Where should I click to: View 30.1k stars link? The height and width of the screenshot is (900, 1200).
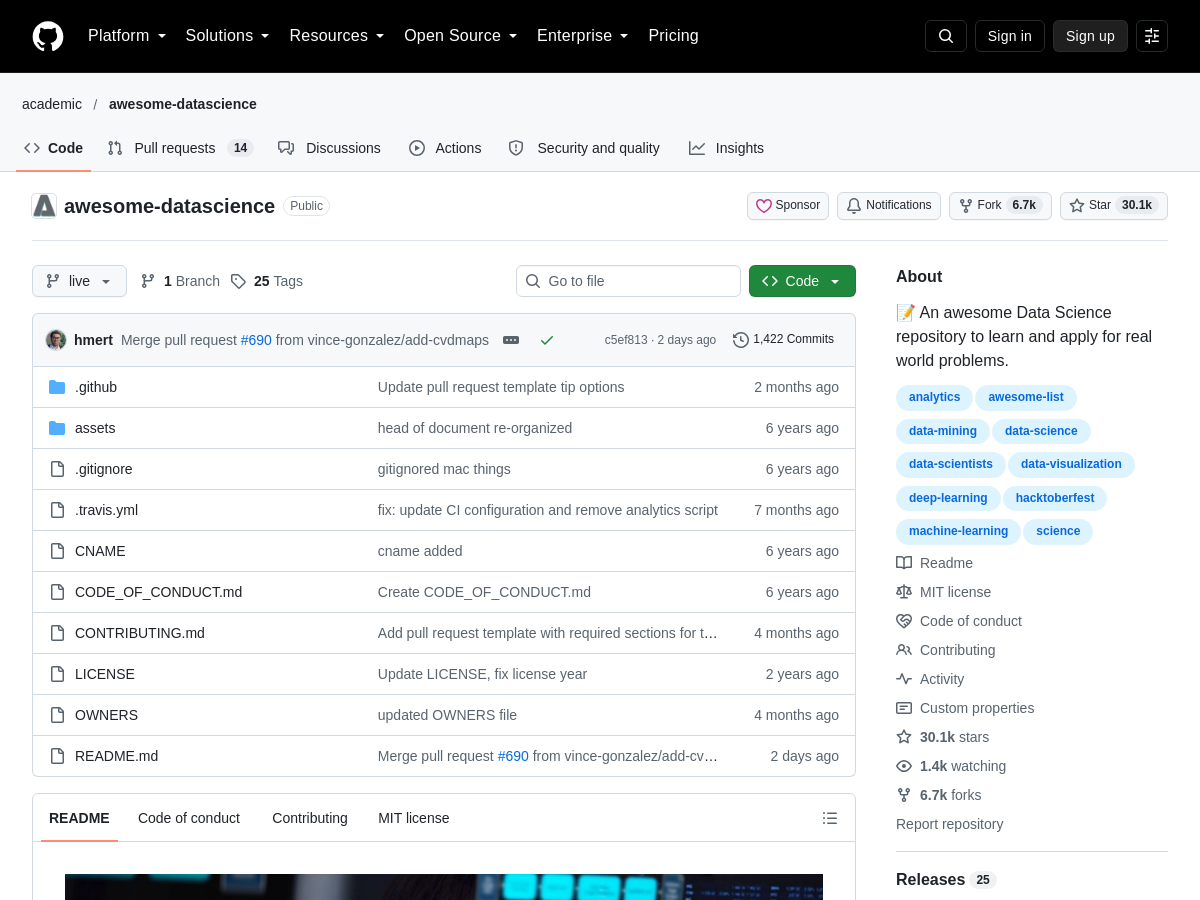pos(943,737)
